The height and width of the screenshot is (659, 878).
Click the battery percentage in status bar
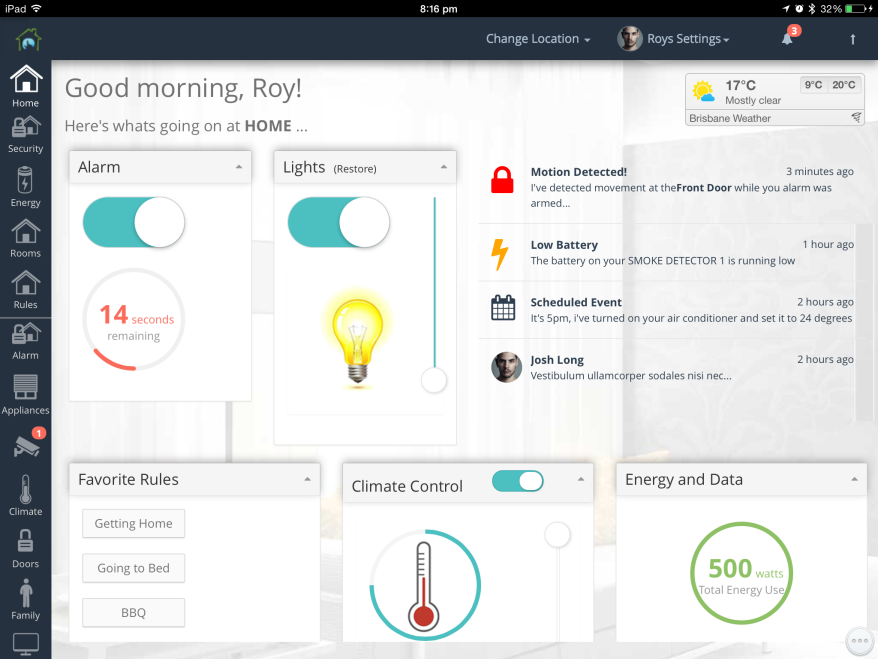tap(831, 9)
